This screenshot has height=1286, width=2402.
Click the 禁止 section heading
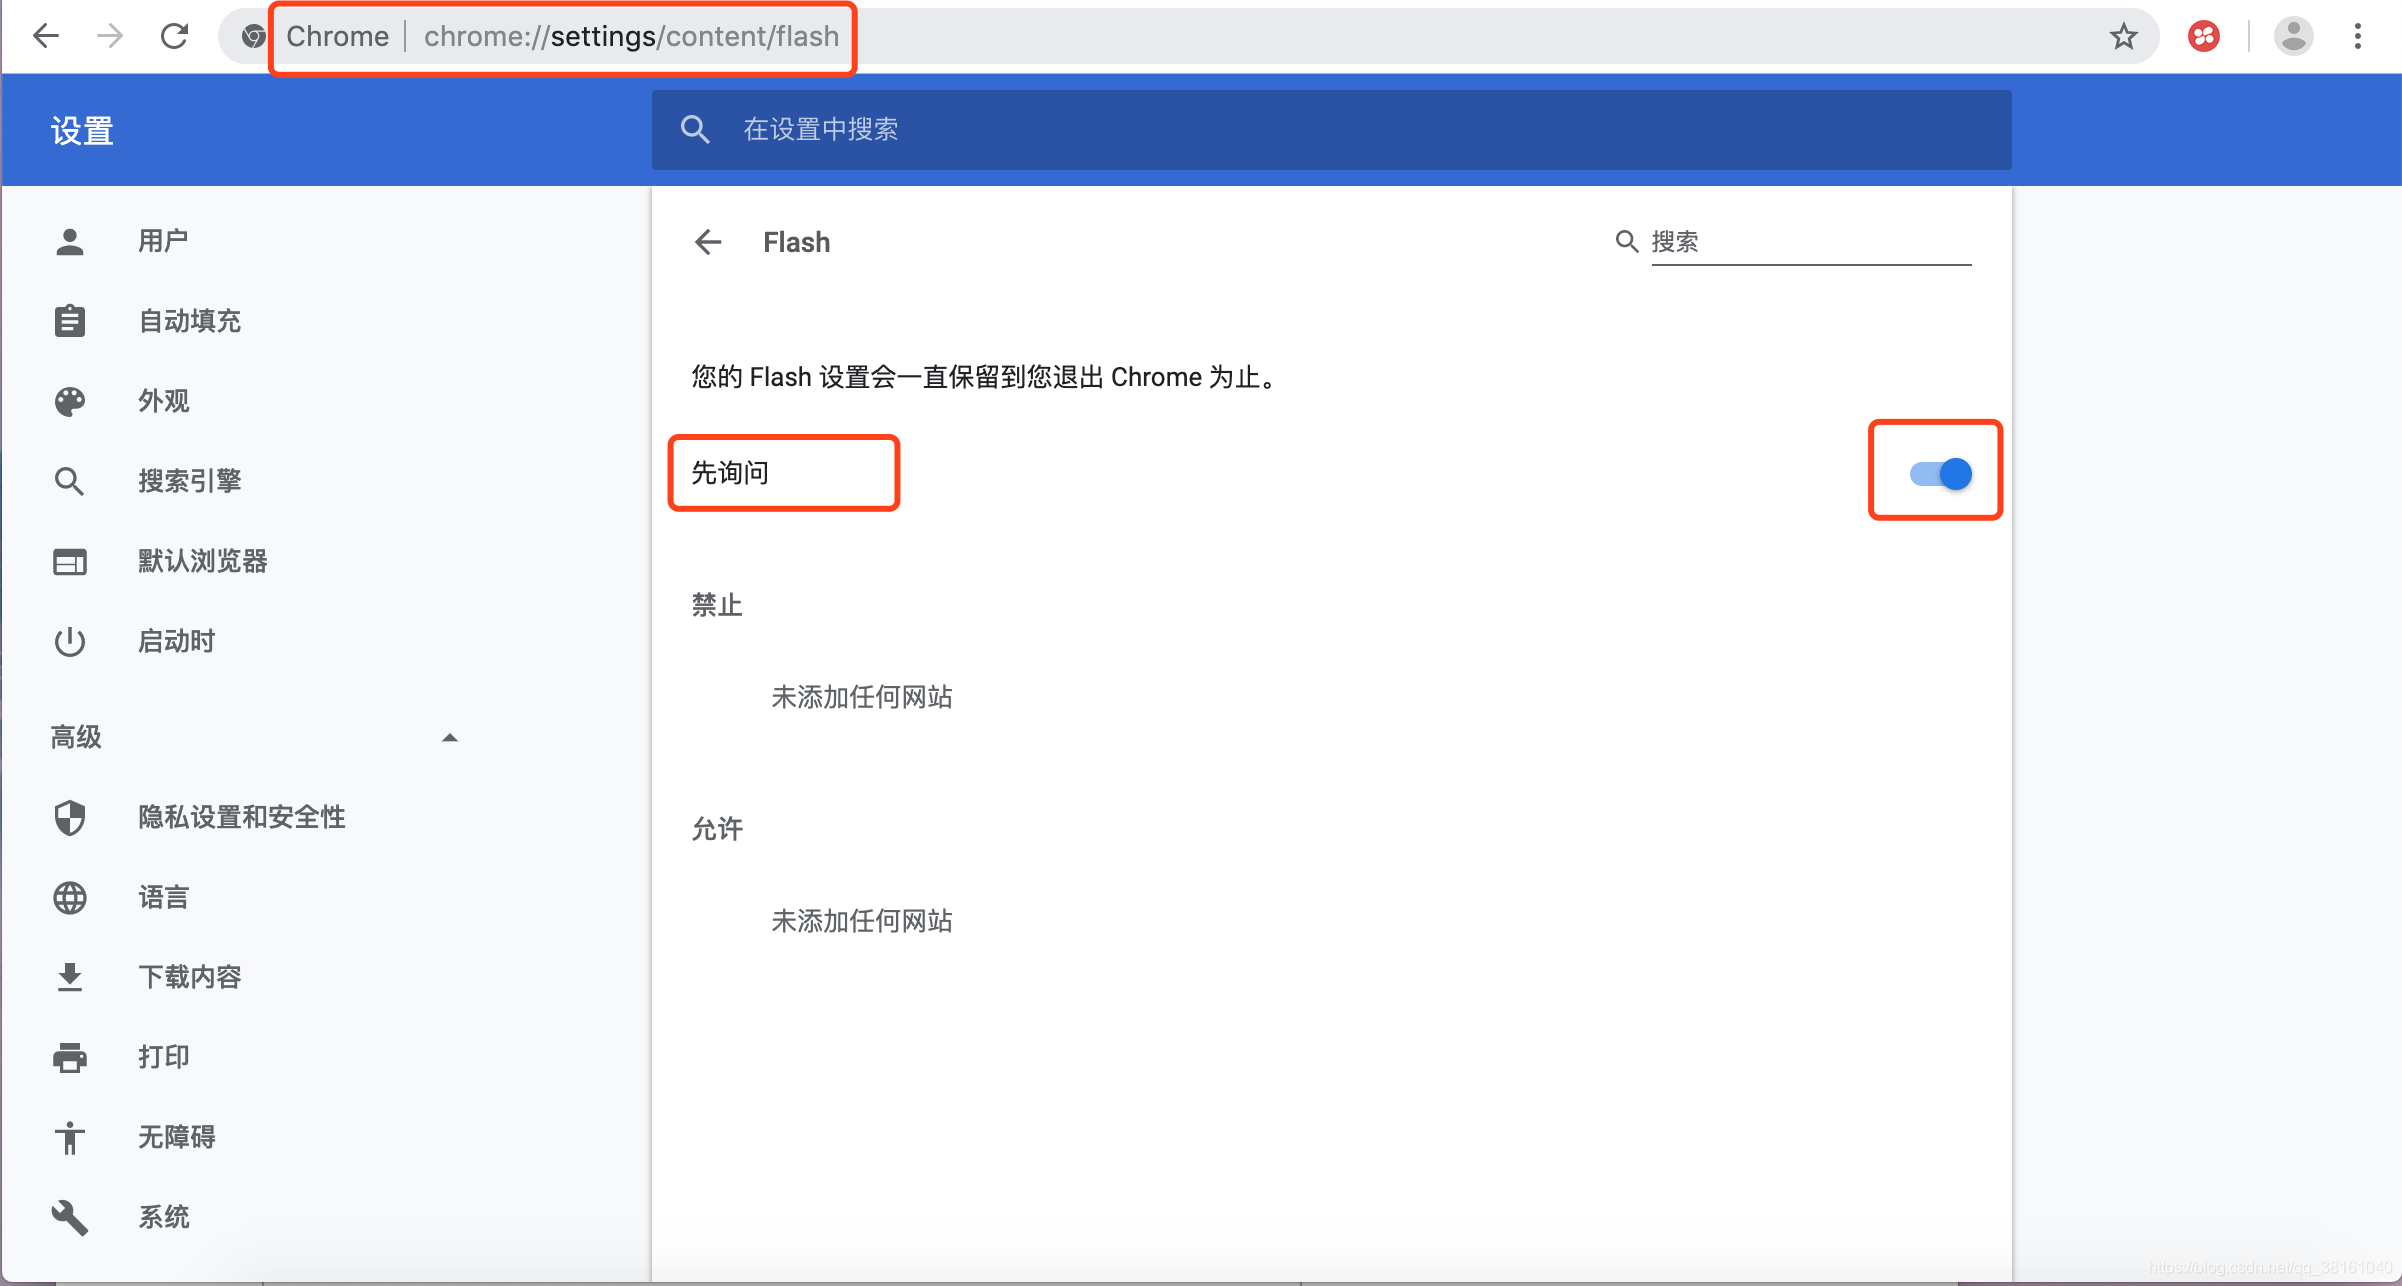[x=717, y=605]
